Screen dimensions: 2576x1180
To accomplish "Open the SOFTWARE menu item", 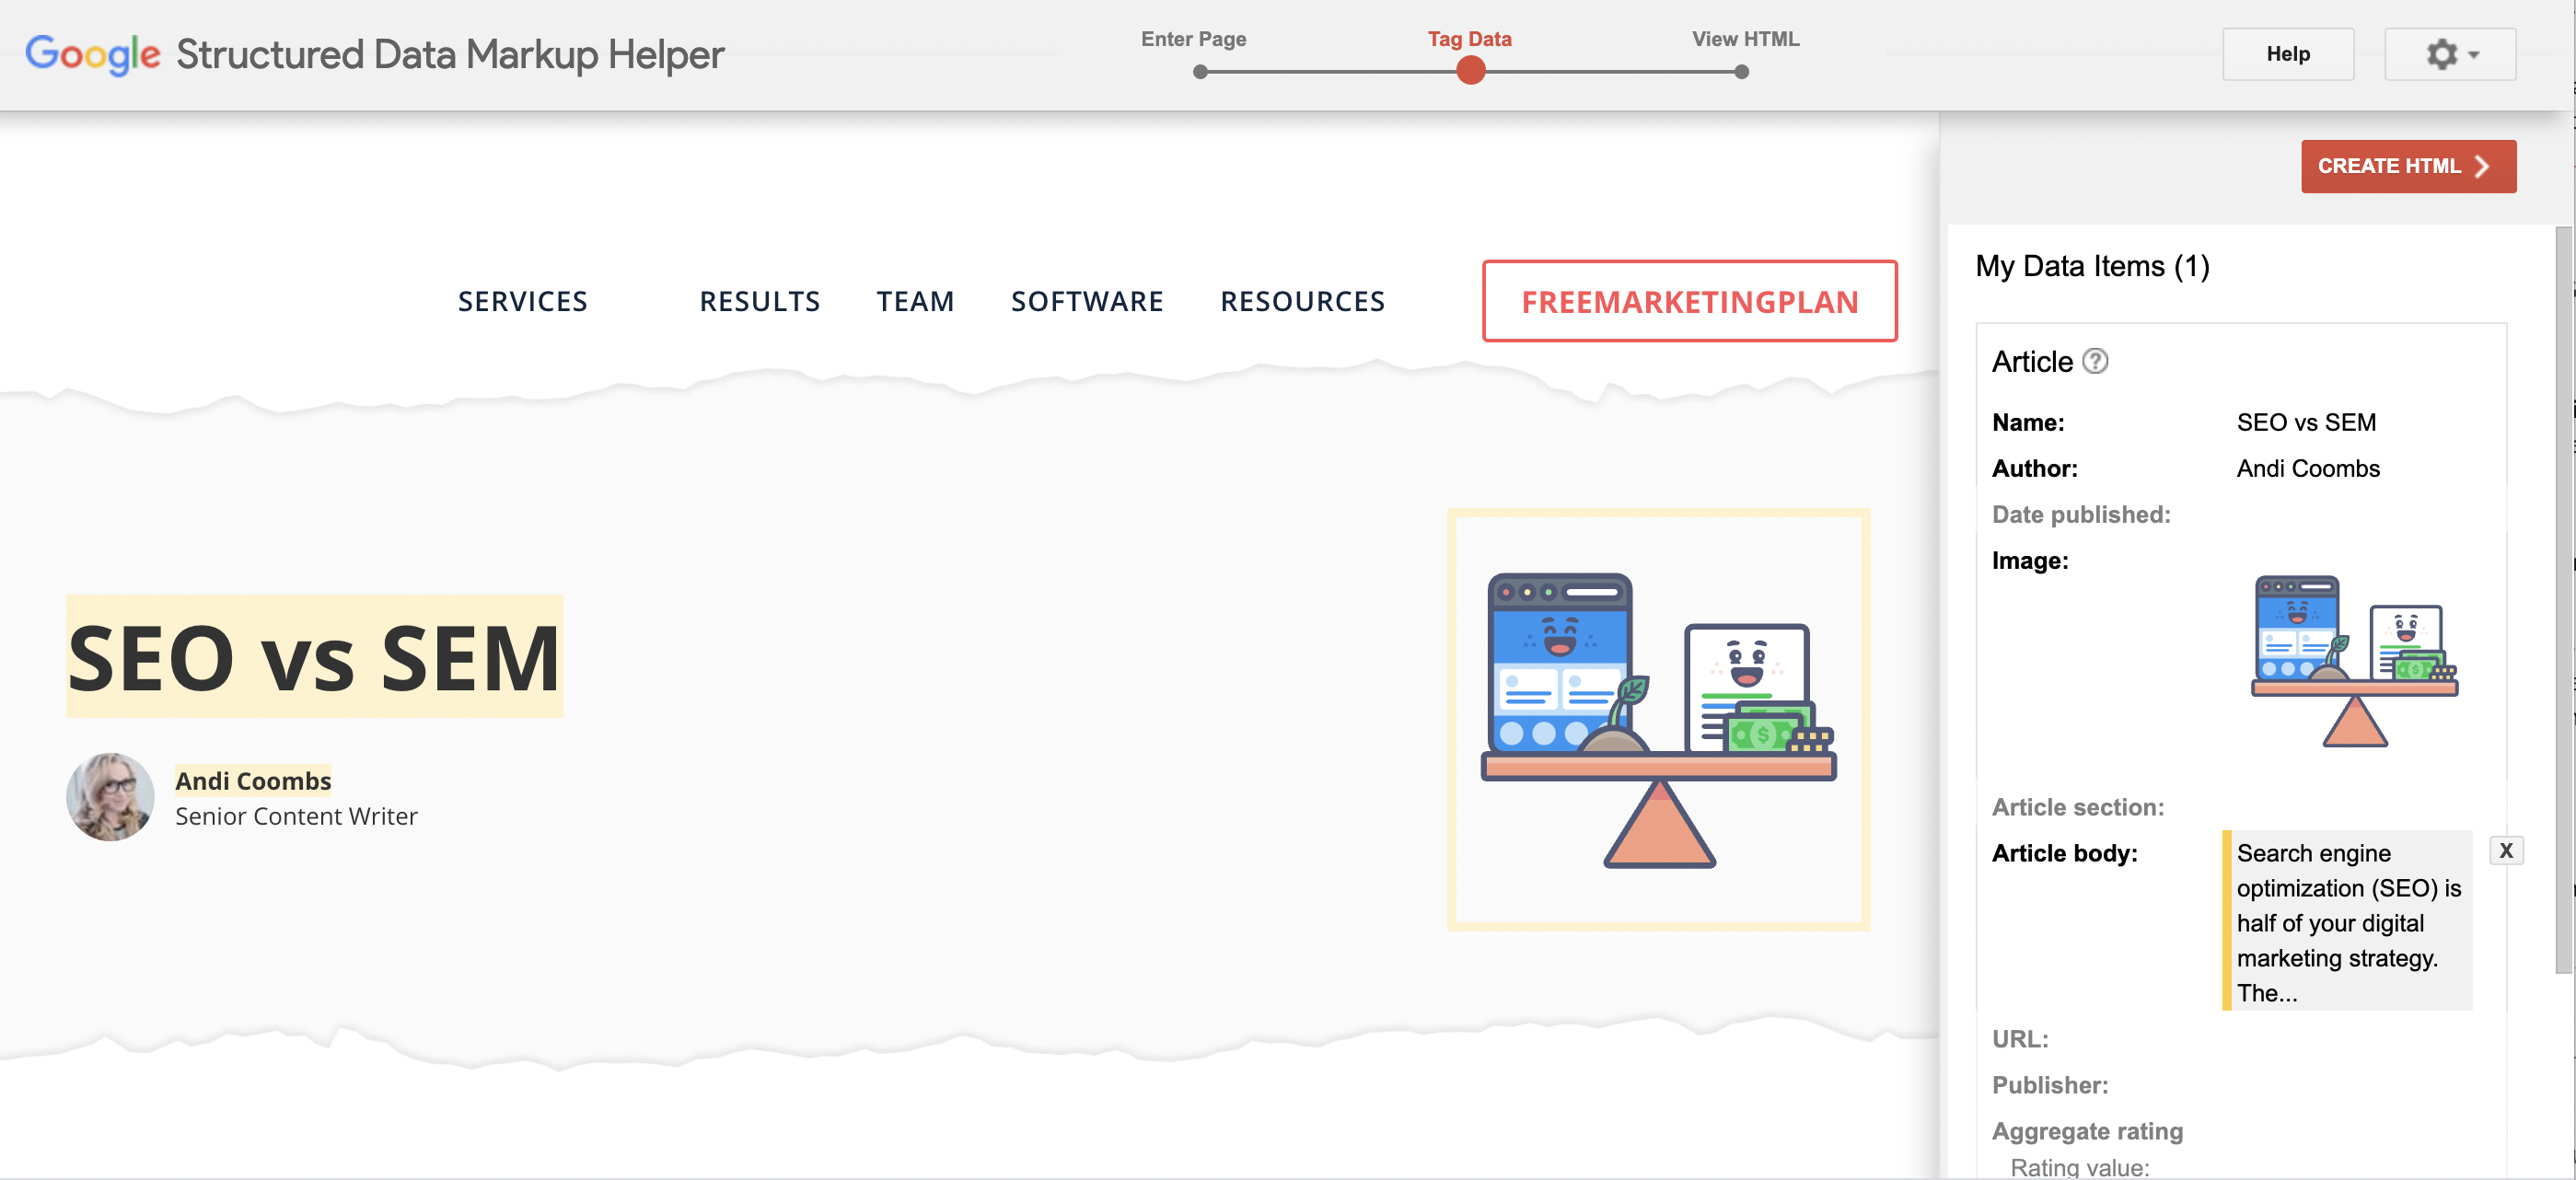I will [x=1087, y=301].
